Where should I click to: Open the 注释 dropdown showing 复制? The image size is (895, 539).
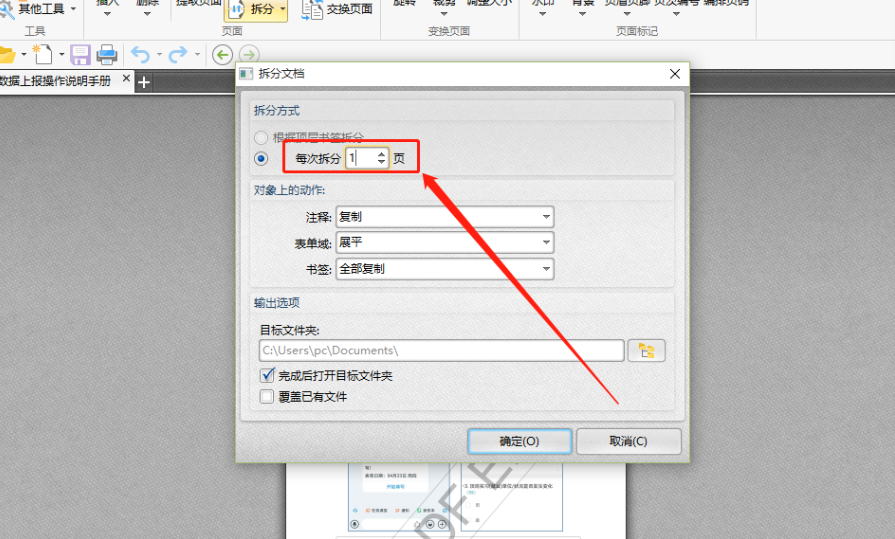pyautogui.click(x=445, y=217)
